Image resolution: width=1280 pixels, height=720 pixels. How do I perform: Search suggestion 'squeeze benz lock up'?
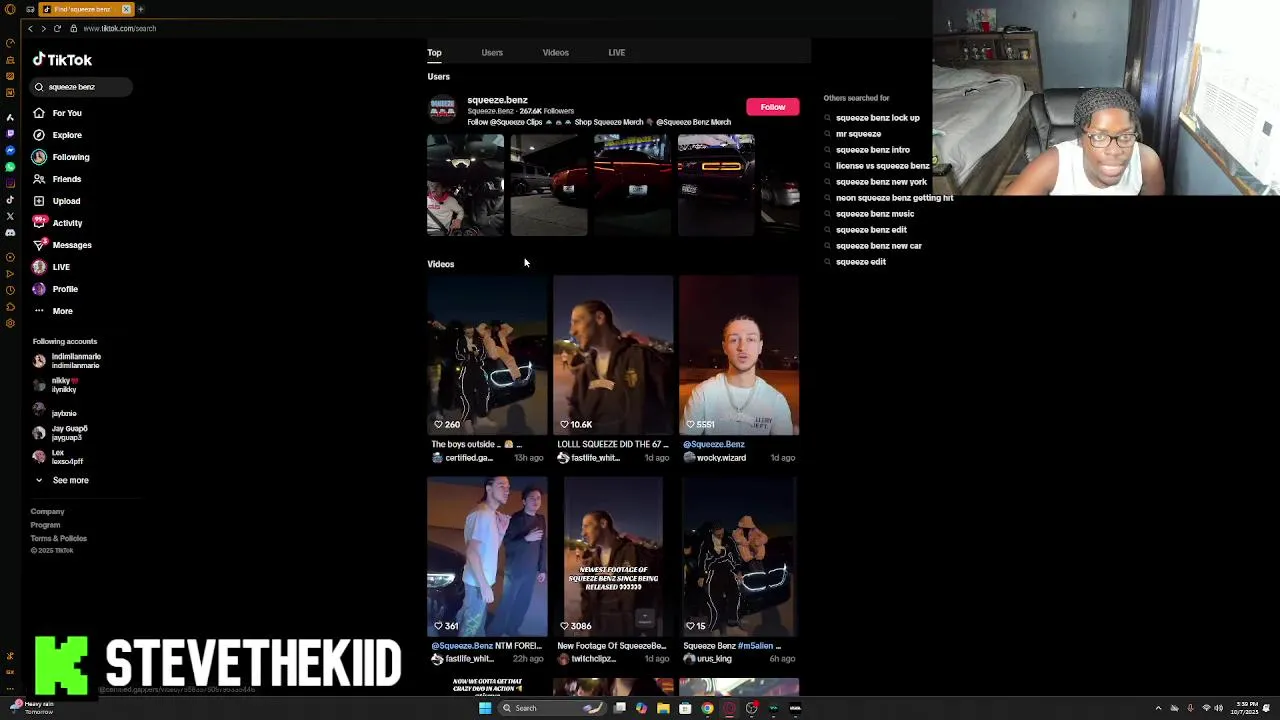(x=877, y=118)
